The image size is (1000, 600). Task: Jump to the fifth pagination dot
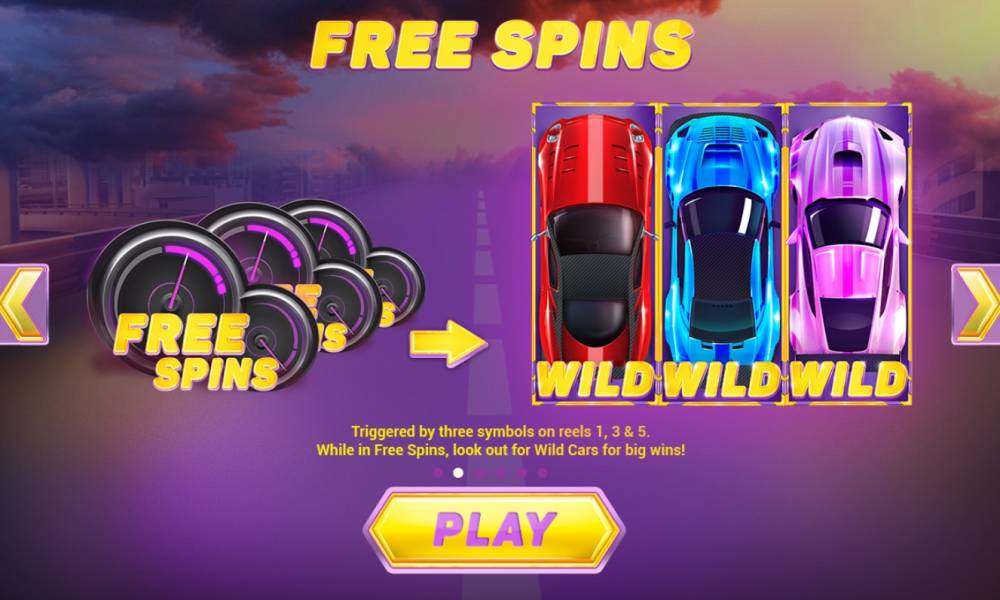pos(522,472)
